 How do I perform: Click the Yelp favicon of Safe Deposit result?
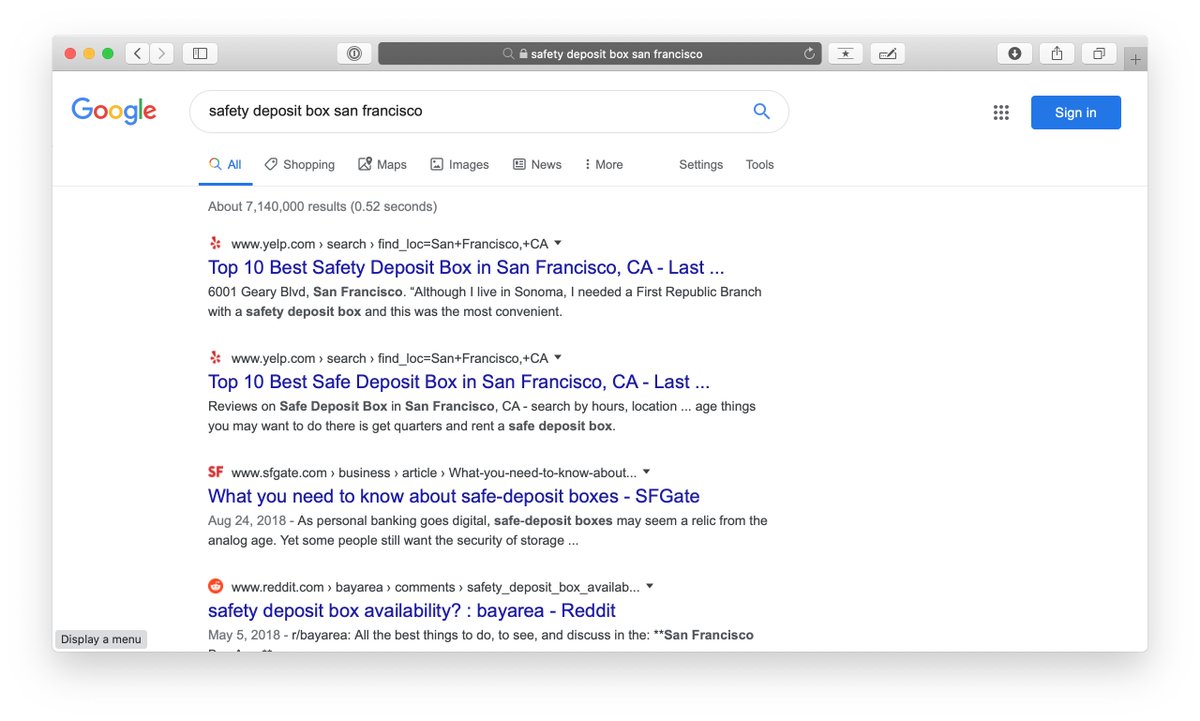click(215, 358)
